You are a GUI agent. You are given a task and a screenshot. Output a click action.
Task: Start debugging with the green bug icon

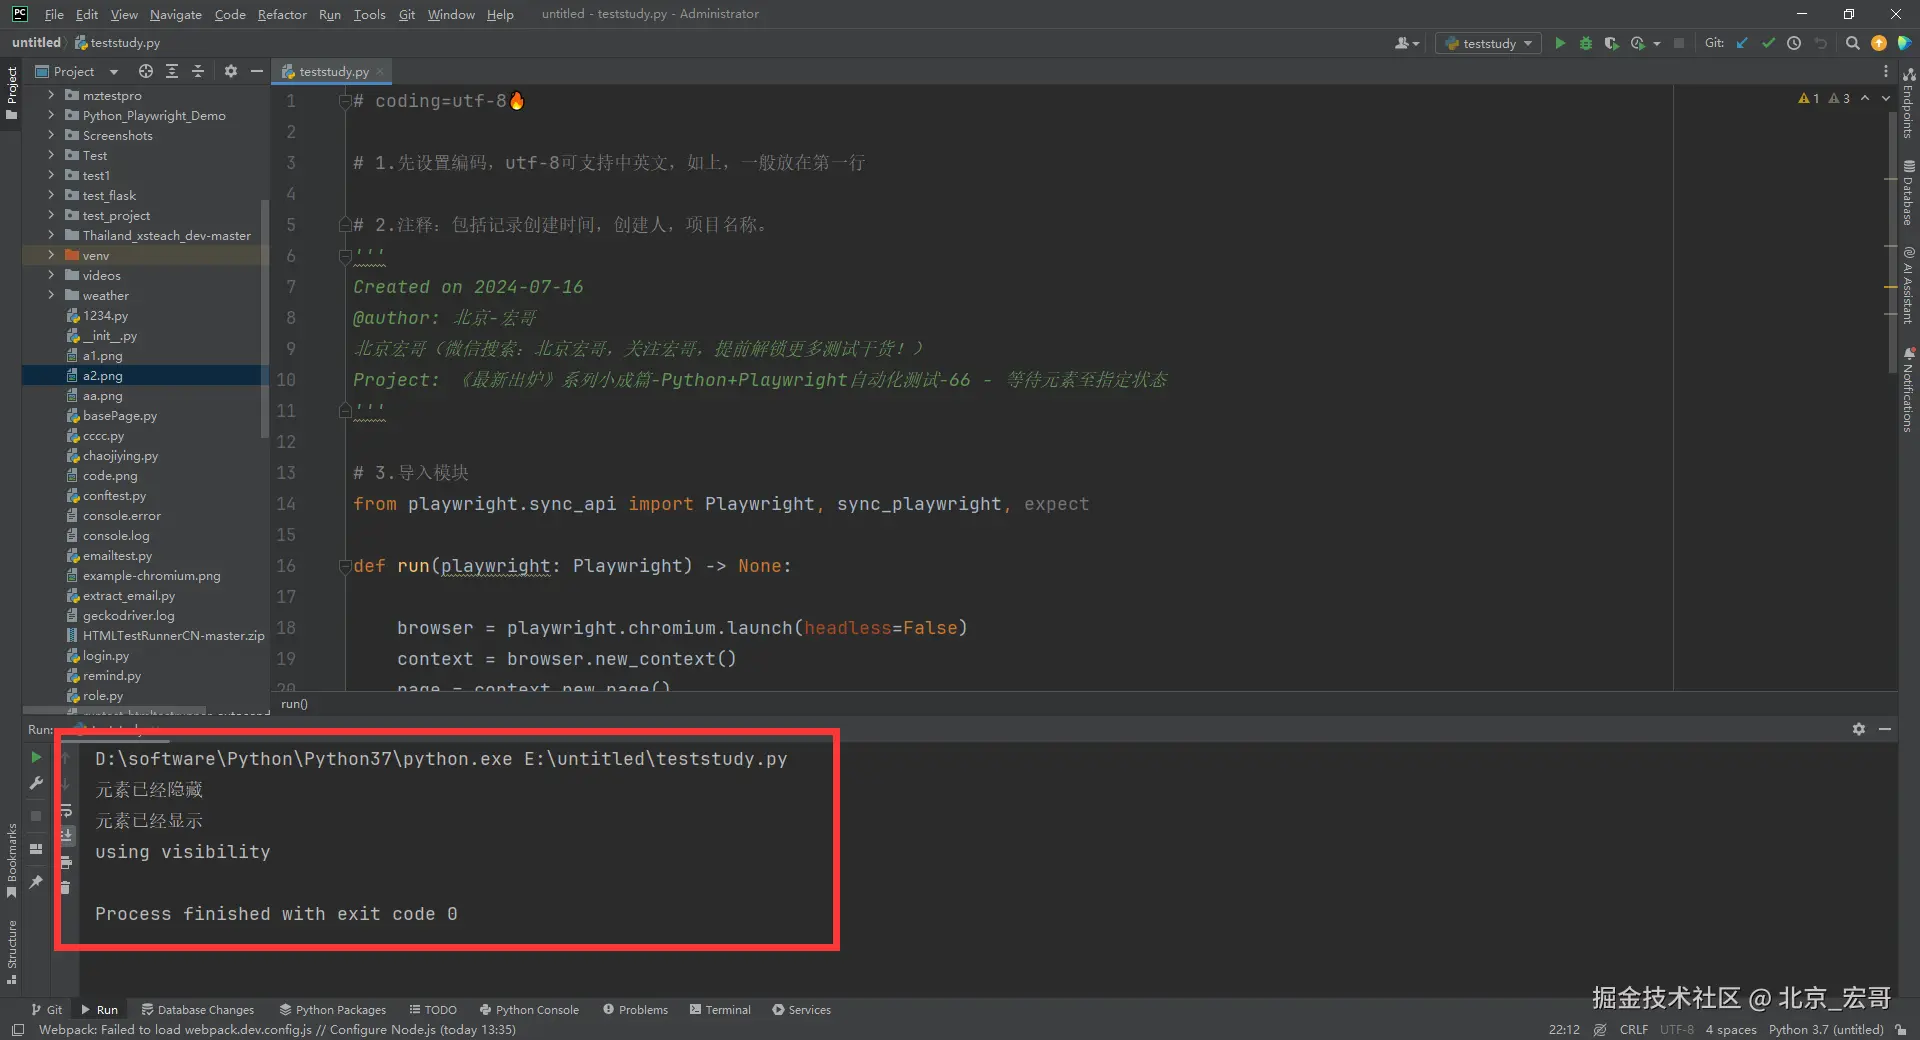(x=1586, y=43)
